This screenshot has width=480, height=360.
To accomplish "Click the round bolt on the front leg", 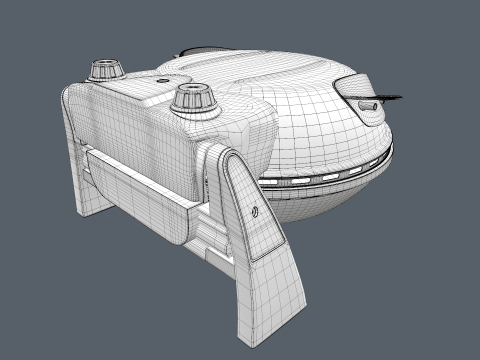I will [254, 212].
